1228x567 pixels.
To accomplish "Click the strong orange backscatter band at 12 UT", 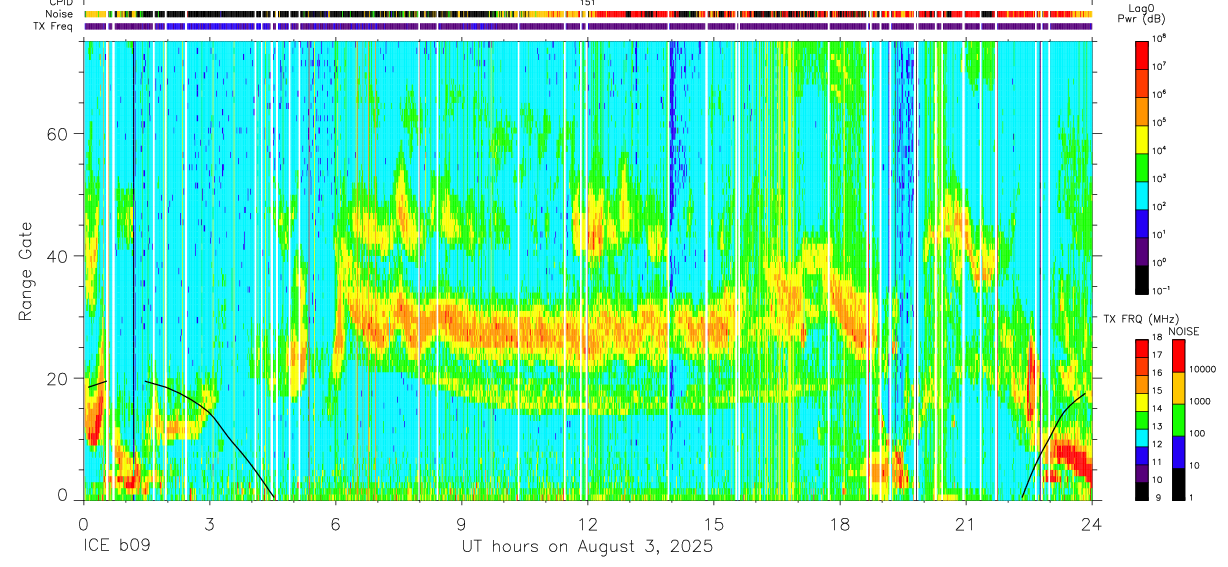I will [587, 330].
